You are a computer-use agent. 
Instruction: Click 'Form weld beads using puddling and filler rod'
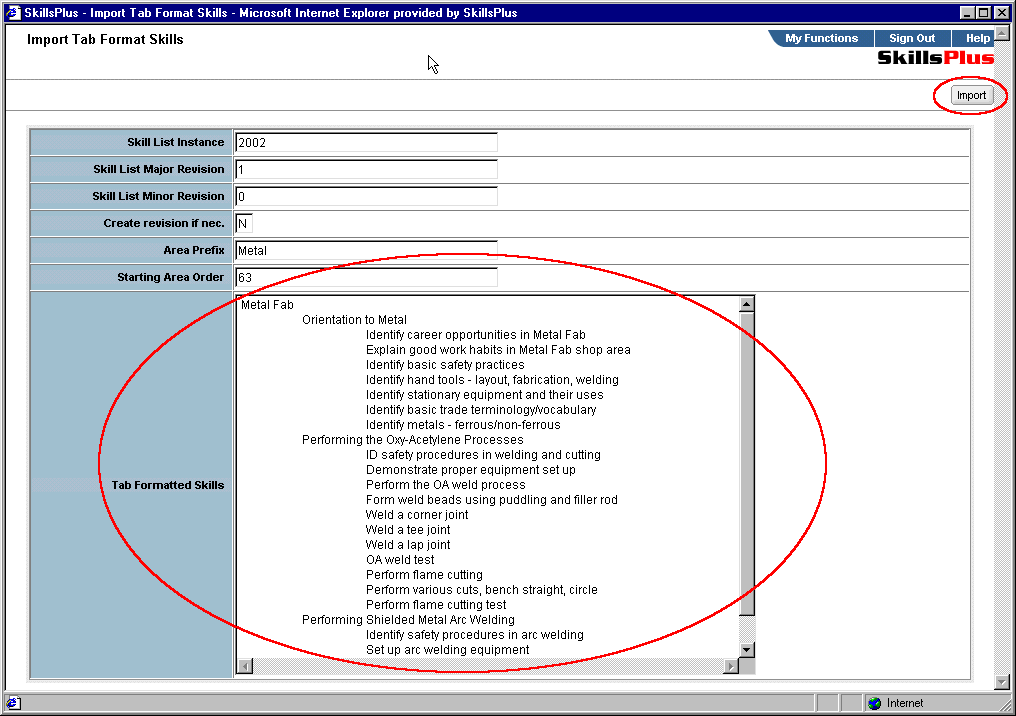pos(492,500)
